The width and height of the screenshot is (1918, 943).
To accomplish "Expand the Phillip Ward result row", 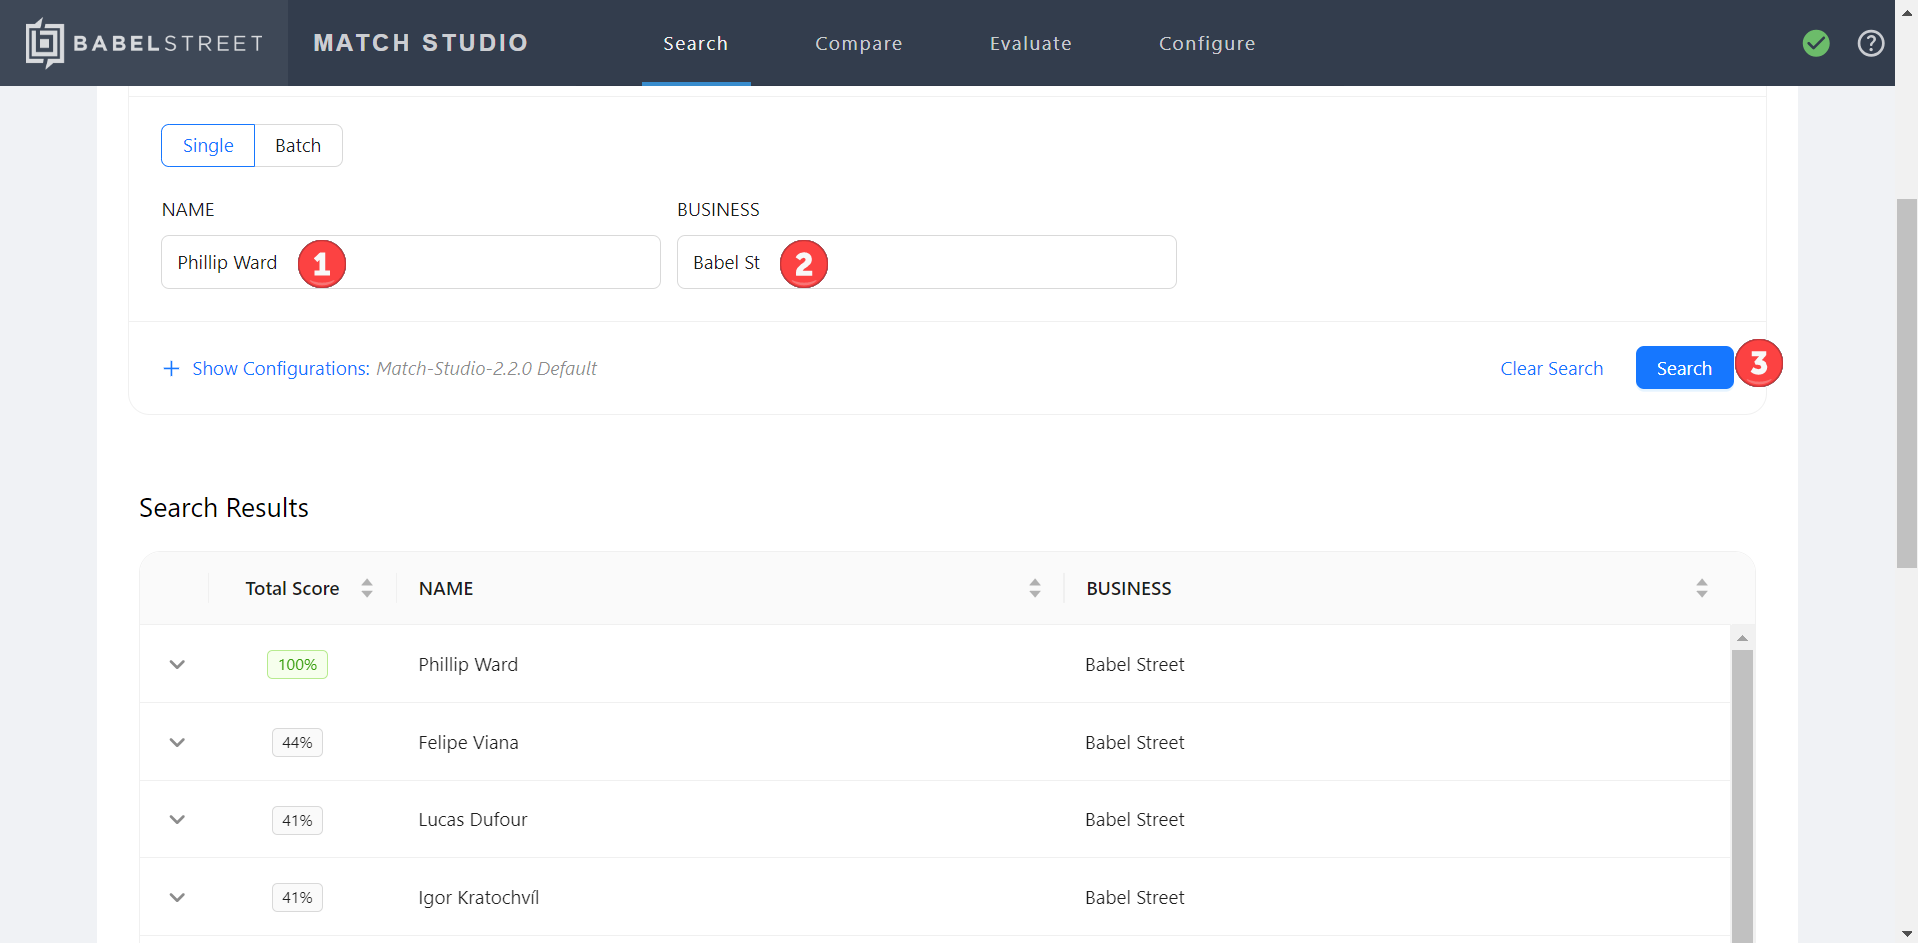I will [177, 664].
